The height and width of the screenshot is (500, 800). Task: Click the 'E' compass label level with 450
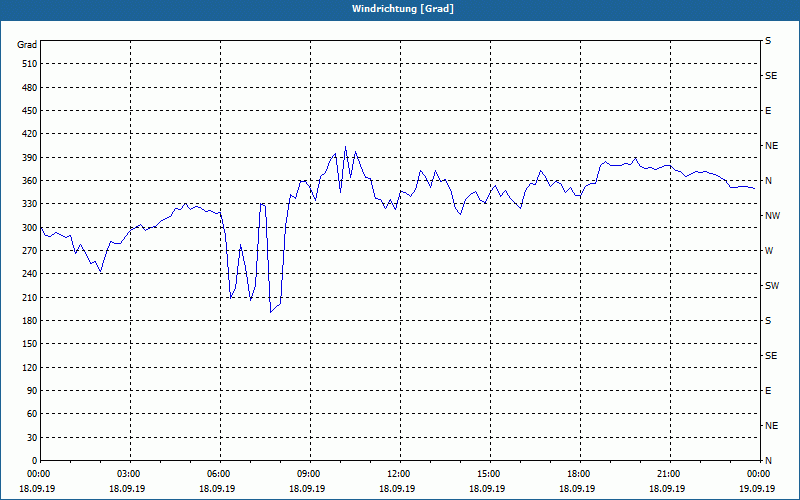pos(768,111)
